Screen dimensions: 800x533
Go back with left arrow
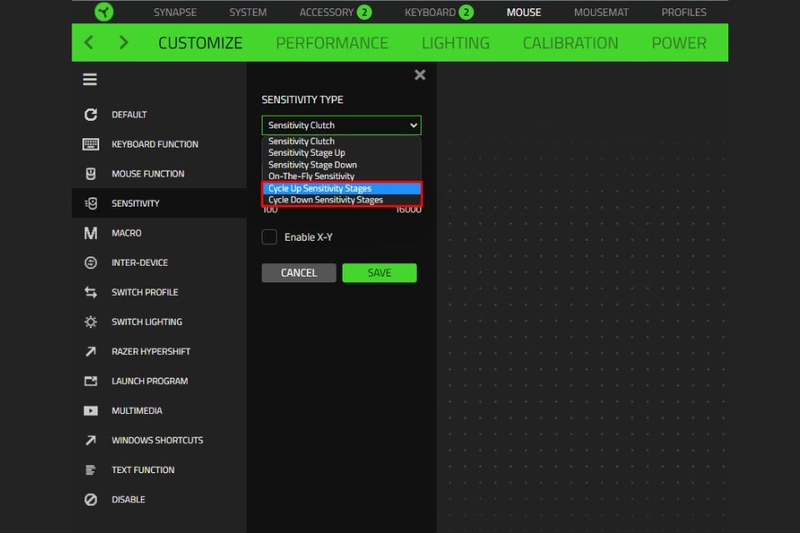pos(89,42)
